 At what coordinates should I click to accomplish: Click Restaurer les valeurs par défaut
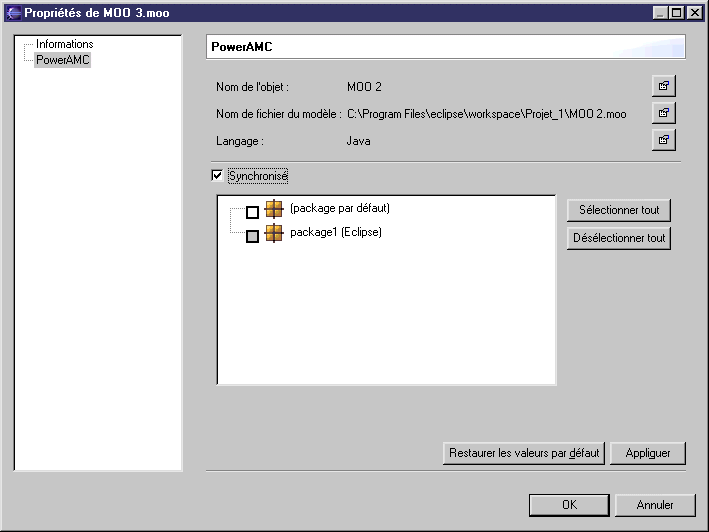[x=523, y=453]
